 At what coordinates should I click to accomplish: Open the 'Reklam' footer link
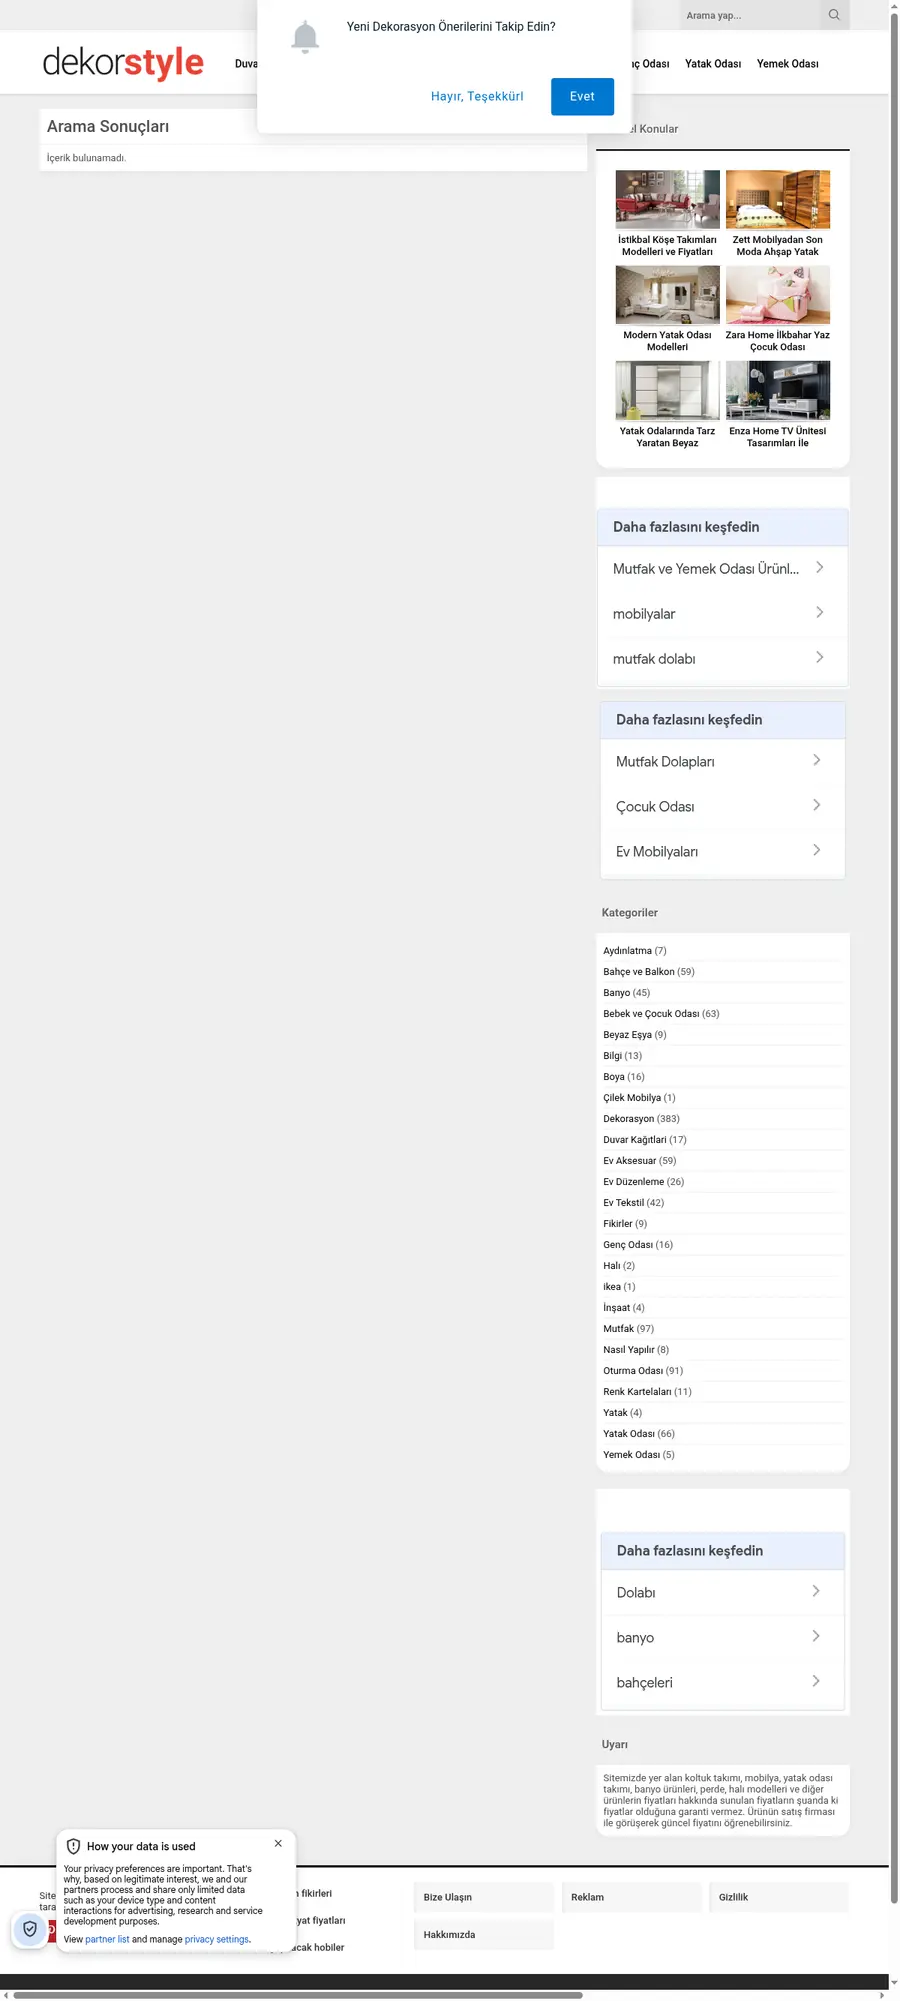[631, 1897]
